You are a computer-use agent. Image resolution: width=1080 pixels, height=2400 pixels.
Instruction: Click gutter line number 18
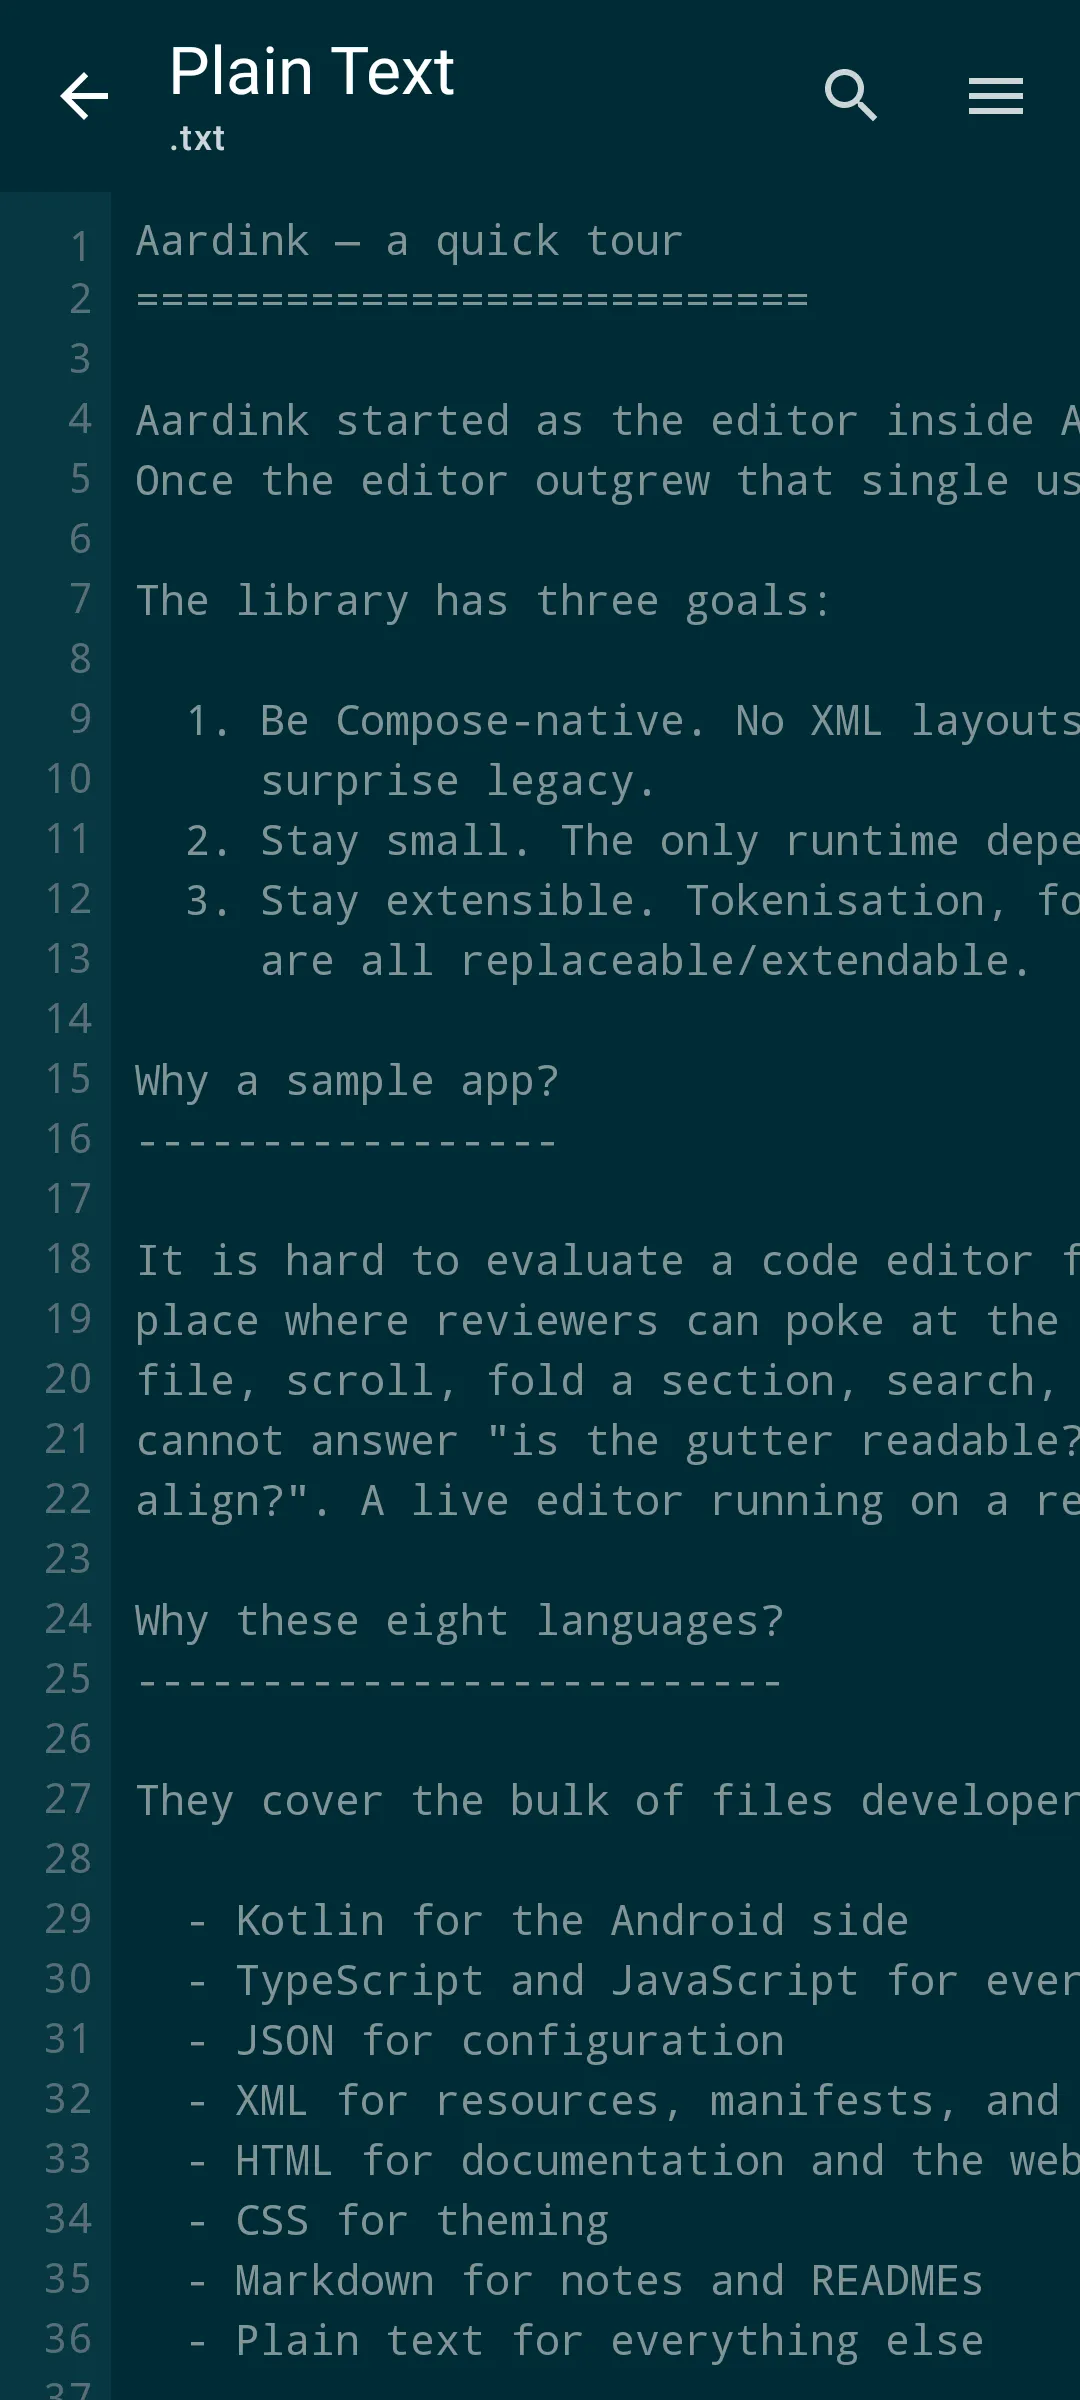(x=68, y=1259)
